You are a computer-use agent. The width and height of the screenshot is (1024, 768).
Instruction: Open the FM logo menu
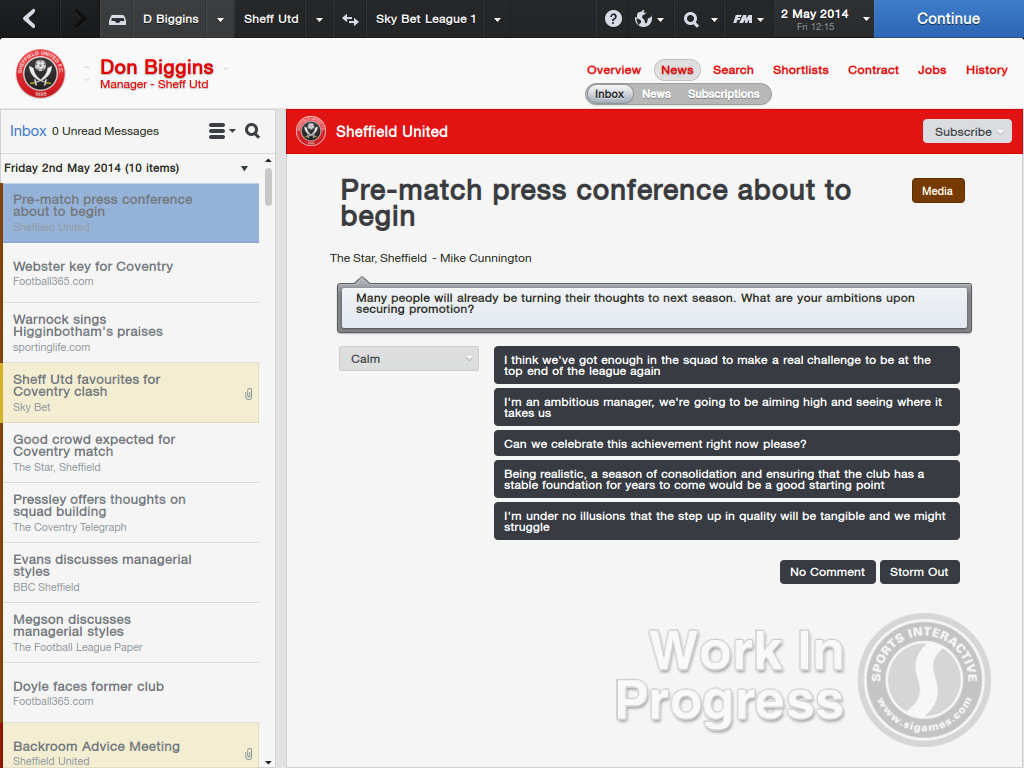tap(742, 19)
